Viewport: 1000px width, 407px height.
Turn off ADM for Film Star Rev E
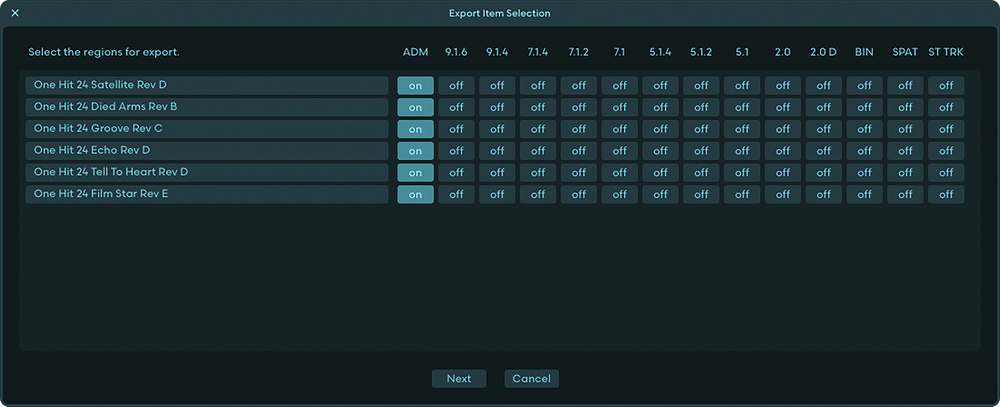tap(415, 194)
